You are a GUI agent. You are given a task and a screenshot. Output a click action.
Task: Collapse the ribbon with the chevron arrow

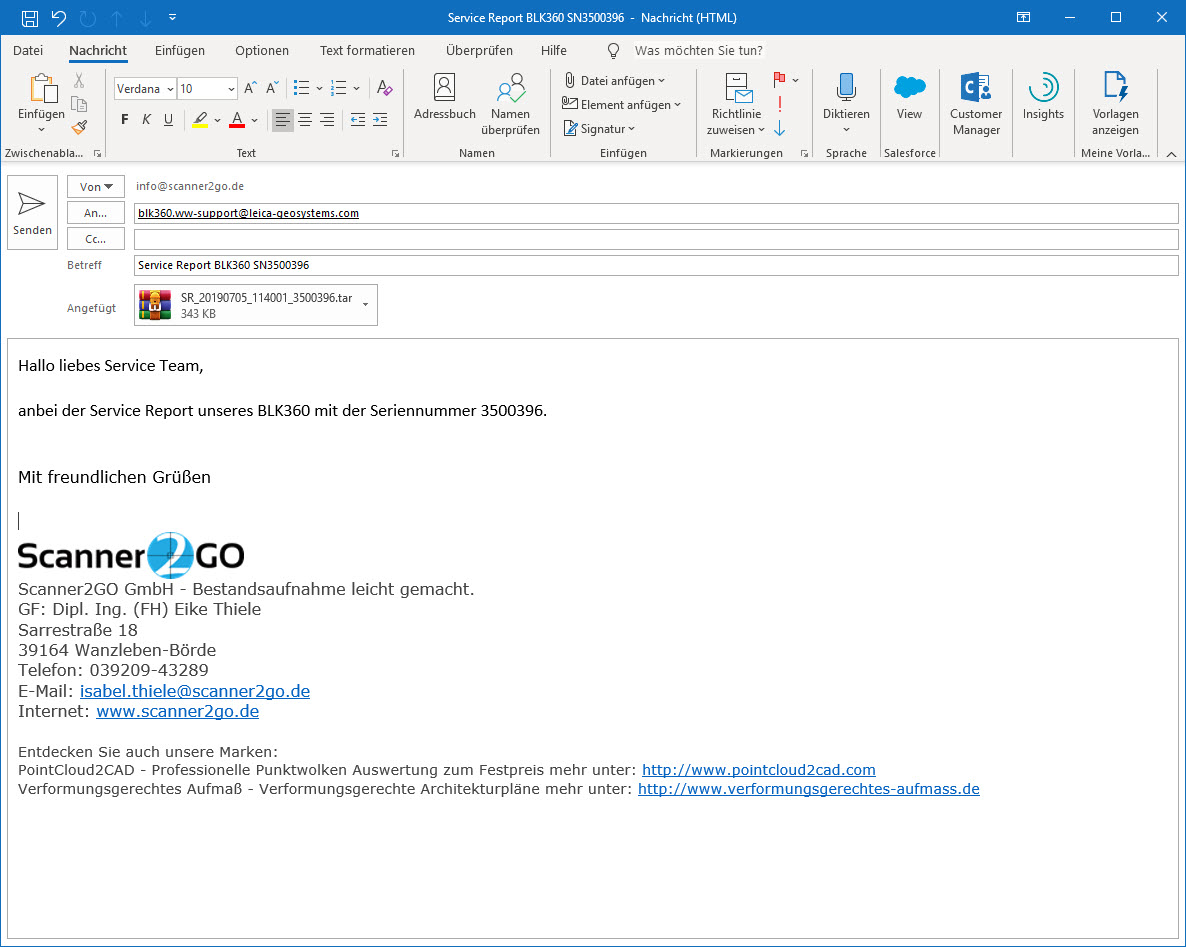pyautogui.click(x=1171, y=154)
